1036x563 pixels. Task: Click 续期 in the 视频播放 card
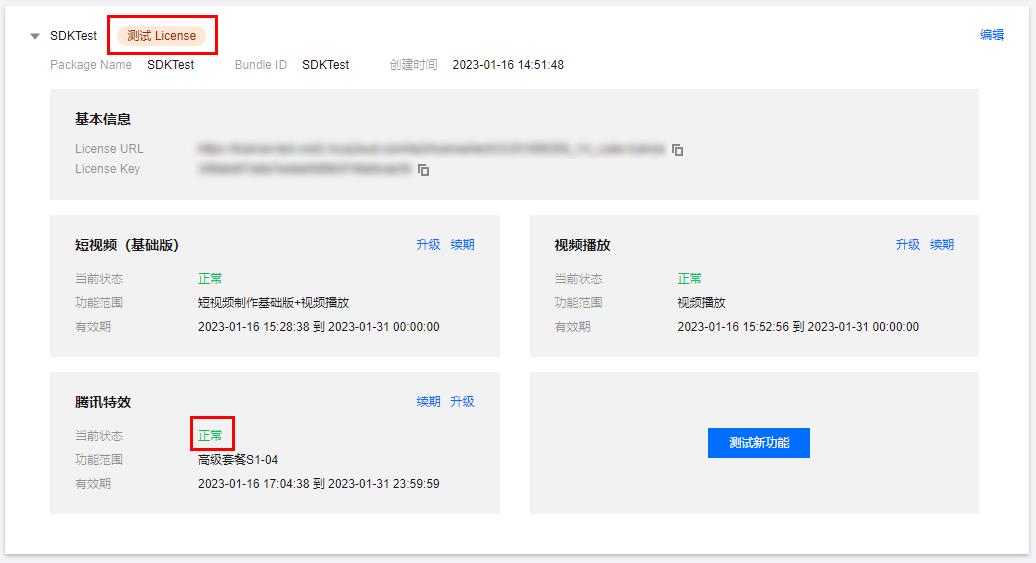942,244
